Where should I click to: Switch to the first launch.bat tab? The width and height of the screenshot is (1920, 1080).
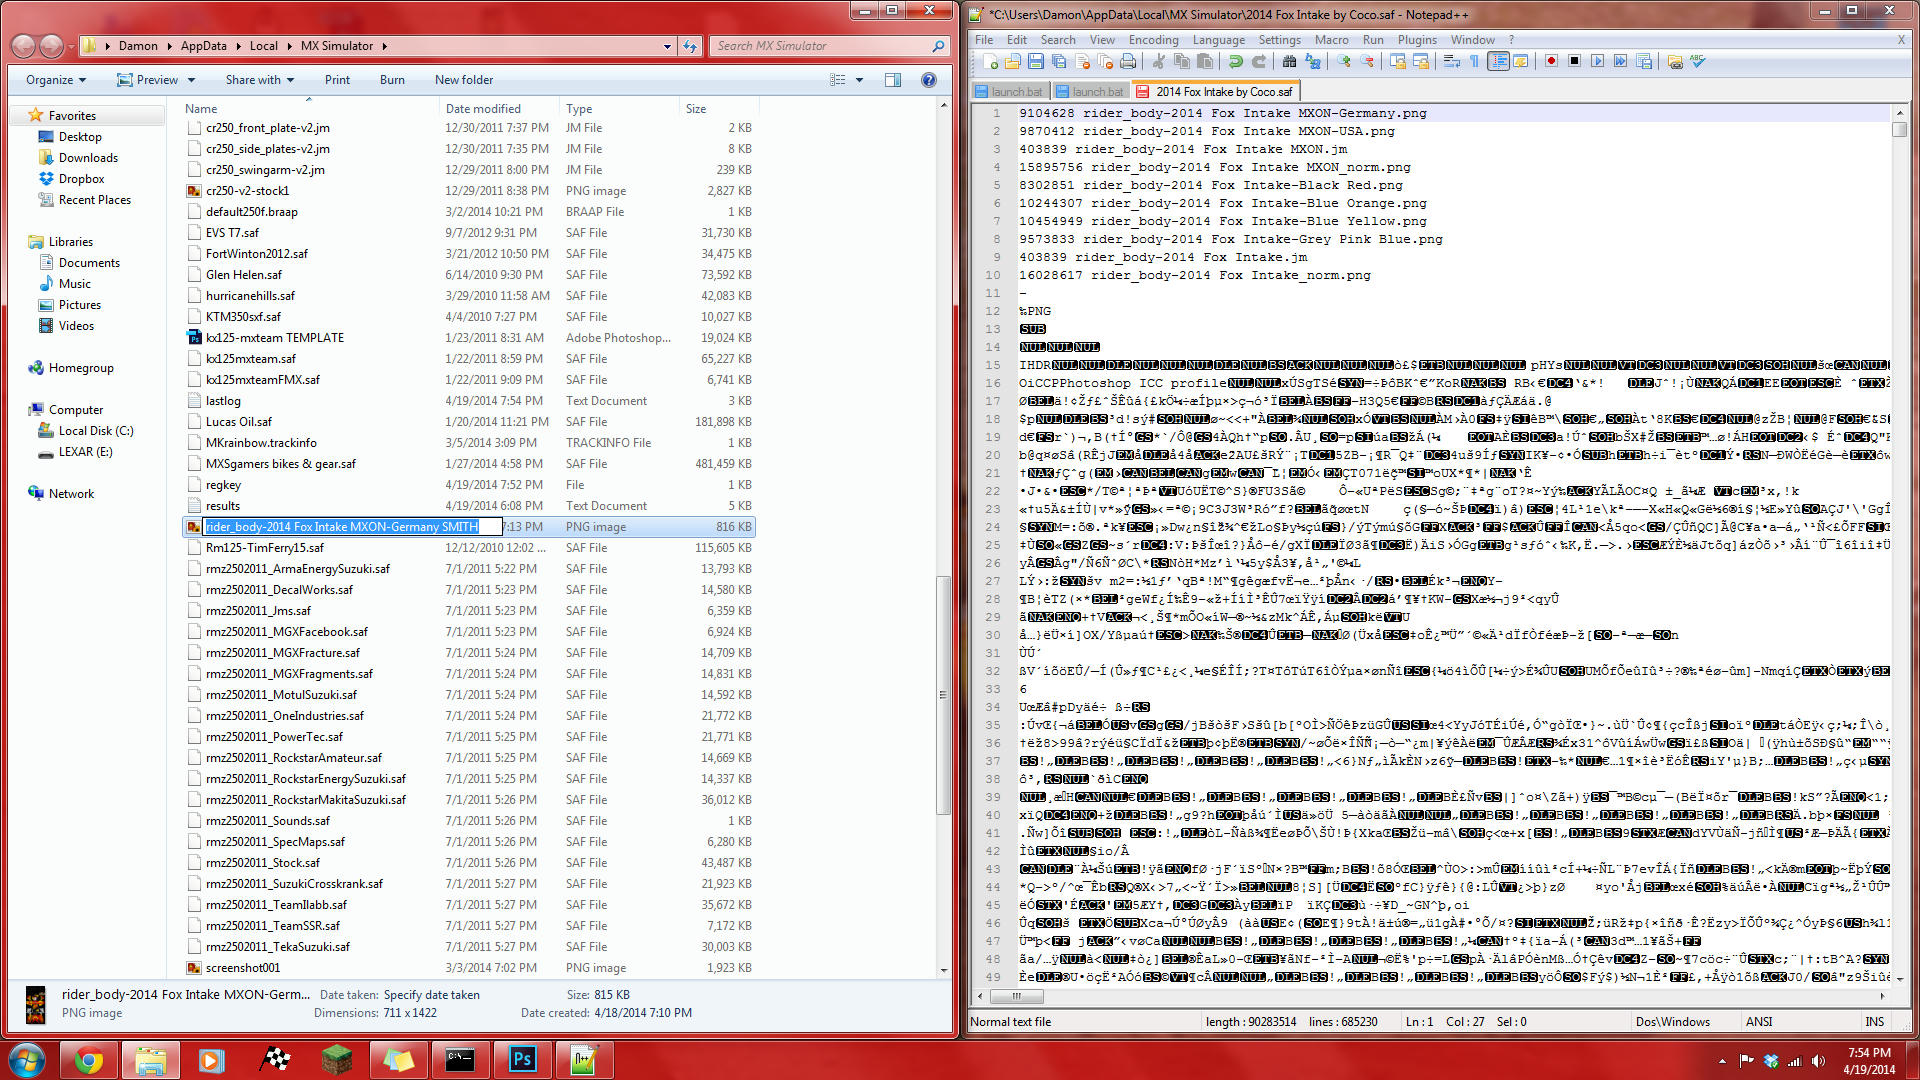[1010, 91]
